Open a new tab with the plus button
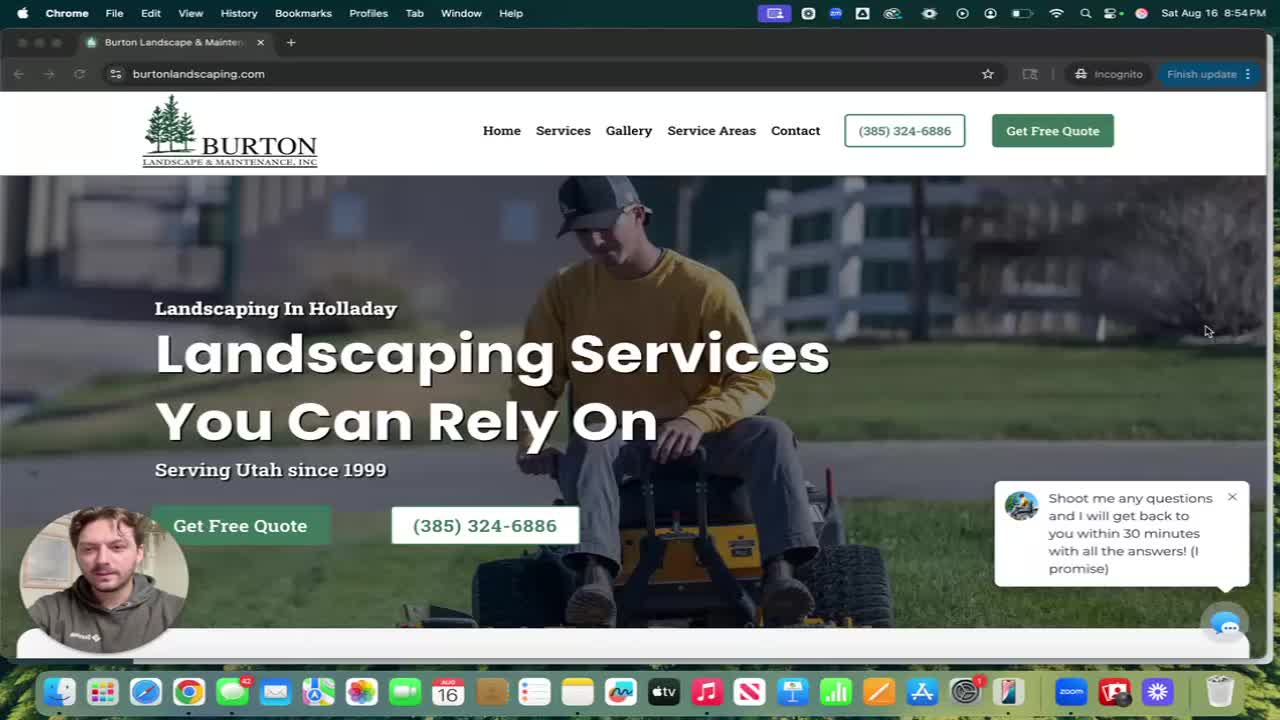This screenshot has width=1280, height=720. pyautogui.click(x=291, y=42)
